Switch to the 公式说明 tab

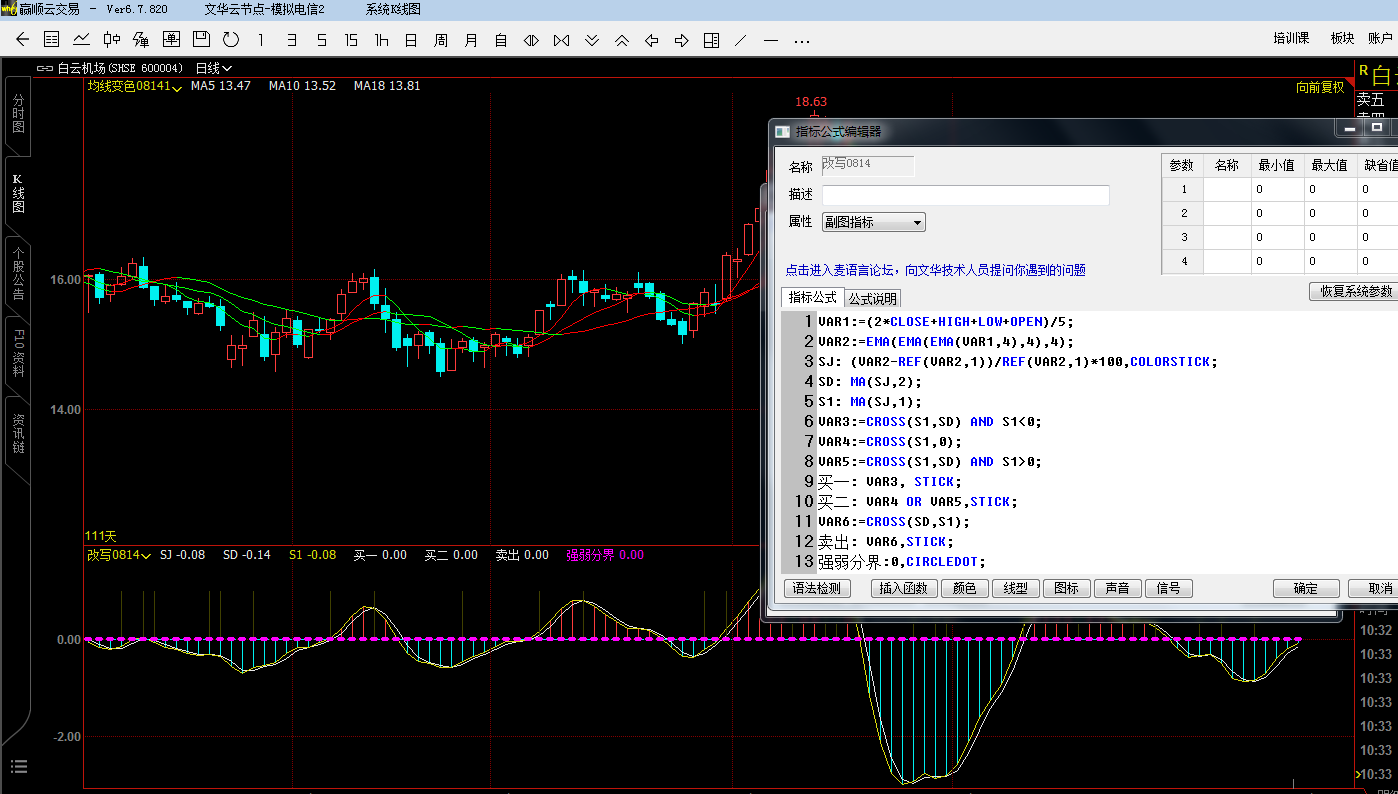point(873,298)
